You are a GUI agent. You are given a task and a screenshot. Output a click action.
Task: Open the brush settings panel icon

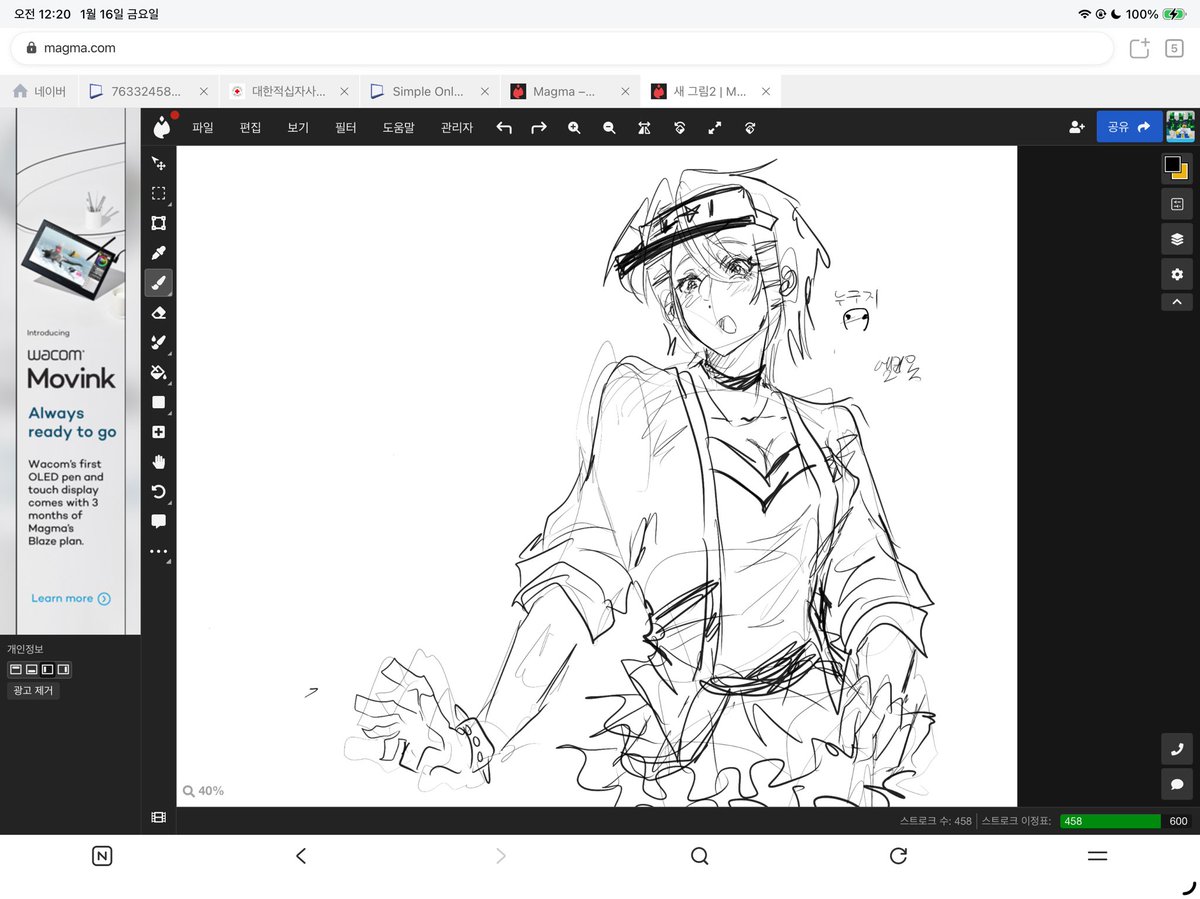(1176, 204)
